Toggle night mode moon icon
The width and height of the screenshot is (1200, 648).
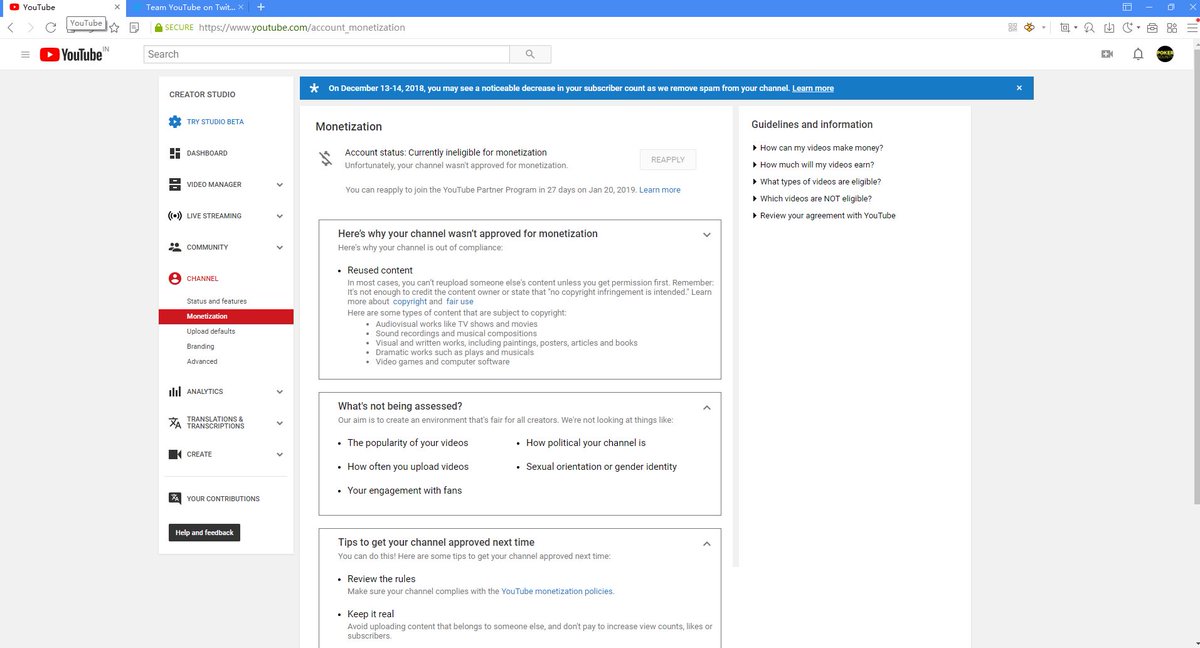[x=1127, y=28]
